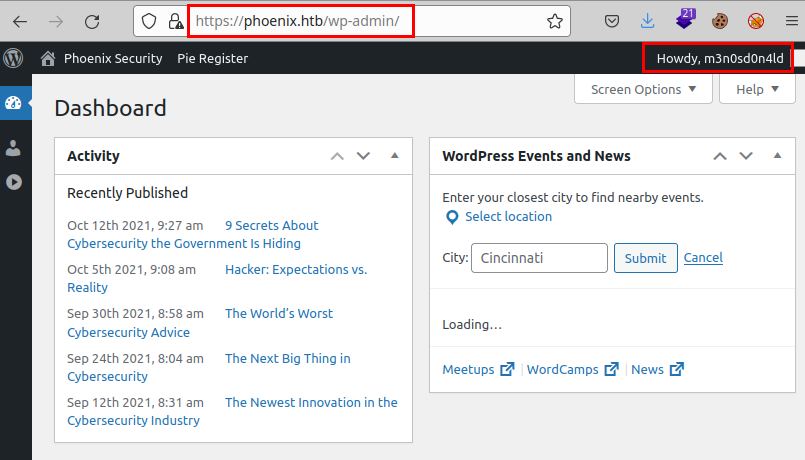Image resolution: width=805 pixels, height=460 pixels.
Task: Click the Activity panel title
Action: coord(93,156)
